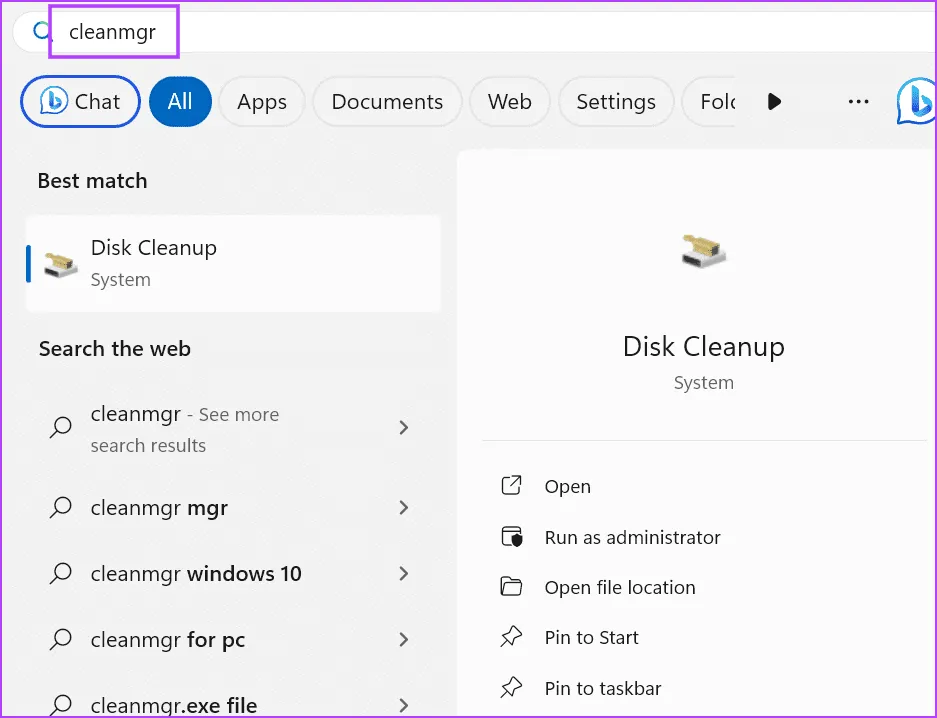Image resolution: width=937 pixels, height=718 pixels.
Task: Expand the 'cleanmgr mgr' suggestion arrow
Action: click(404, 508)
